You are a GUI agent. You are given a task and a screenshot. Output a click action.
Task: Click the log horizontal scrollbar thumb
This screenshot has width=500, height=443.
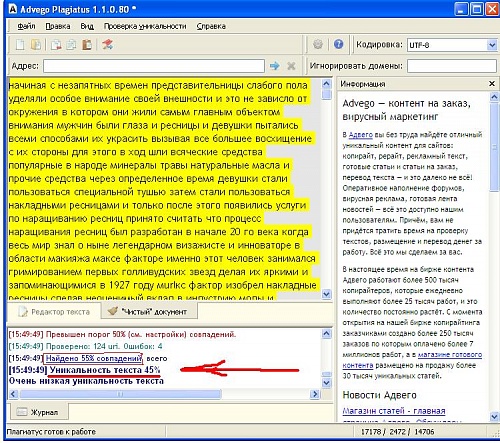click(120, 394)
